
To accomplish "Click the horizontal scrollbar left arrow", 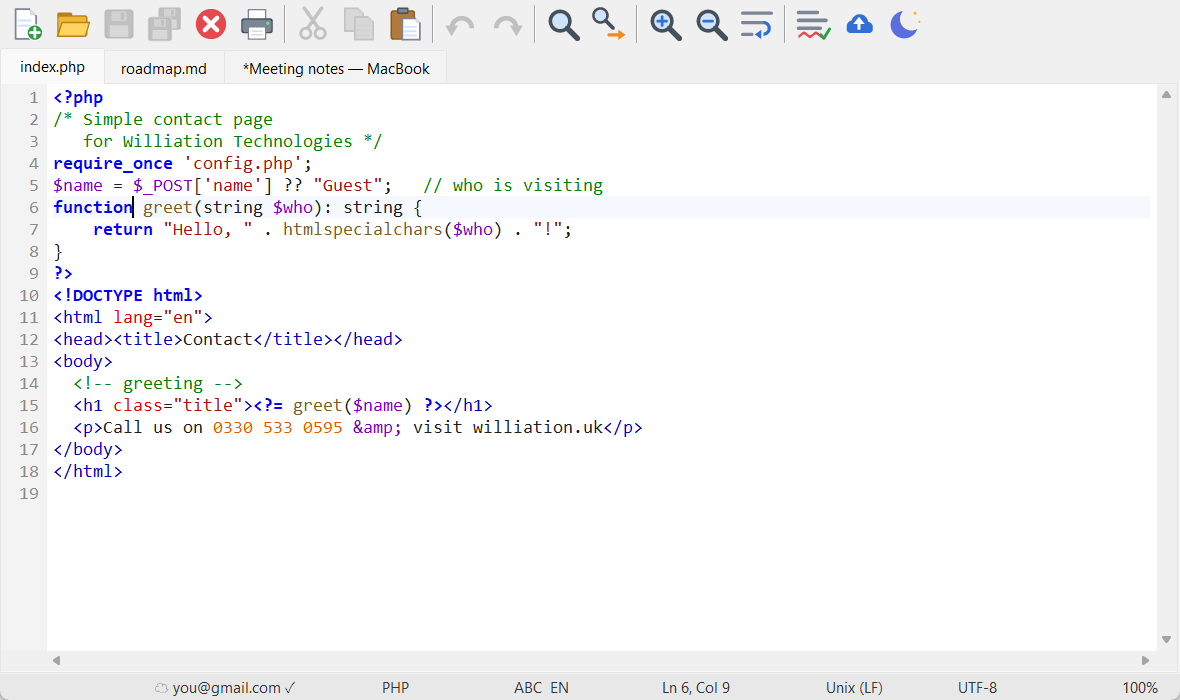I will pos(56,661).
